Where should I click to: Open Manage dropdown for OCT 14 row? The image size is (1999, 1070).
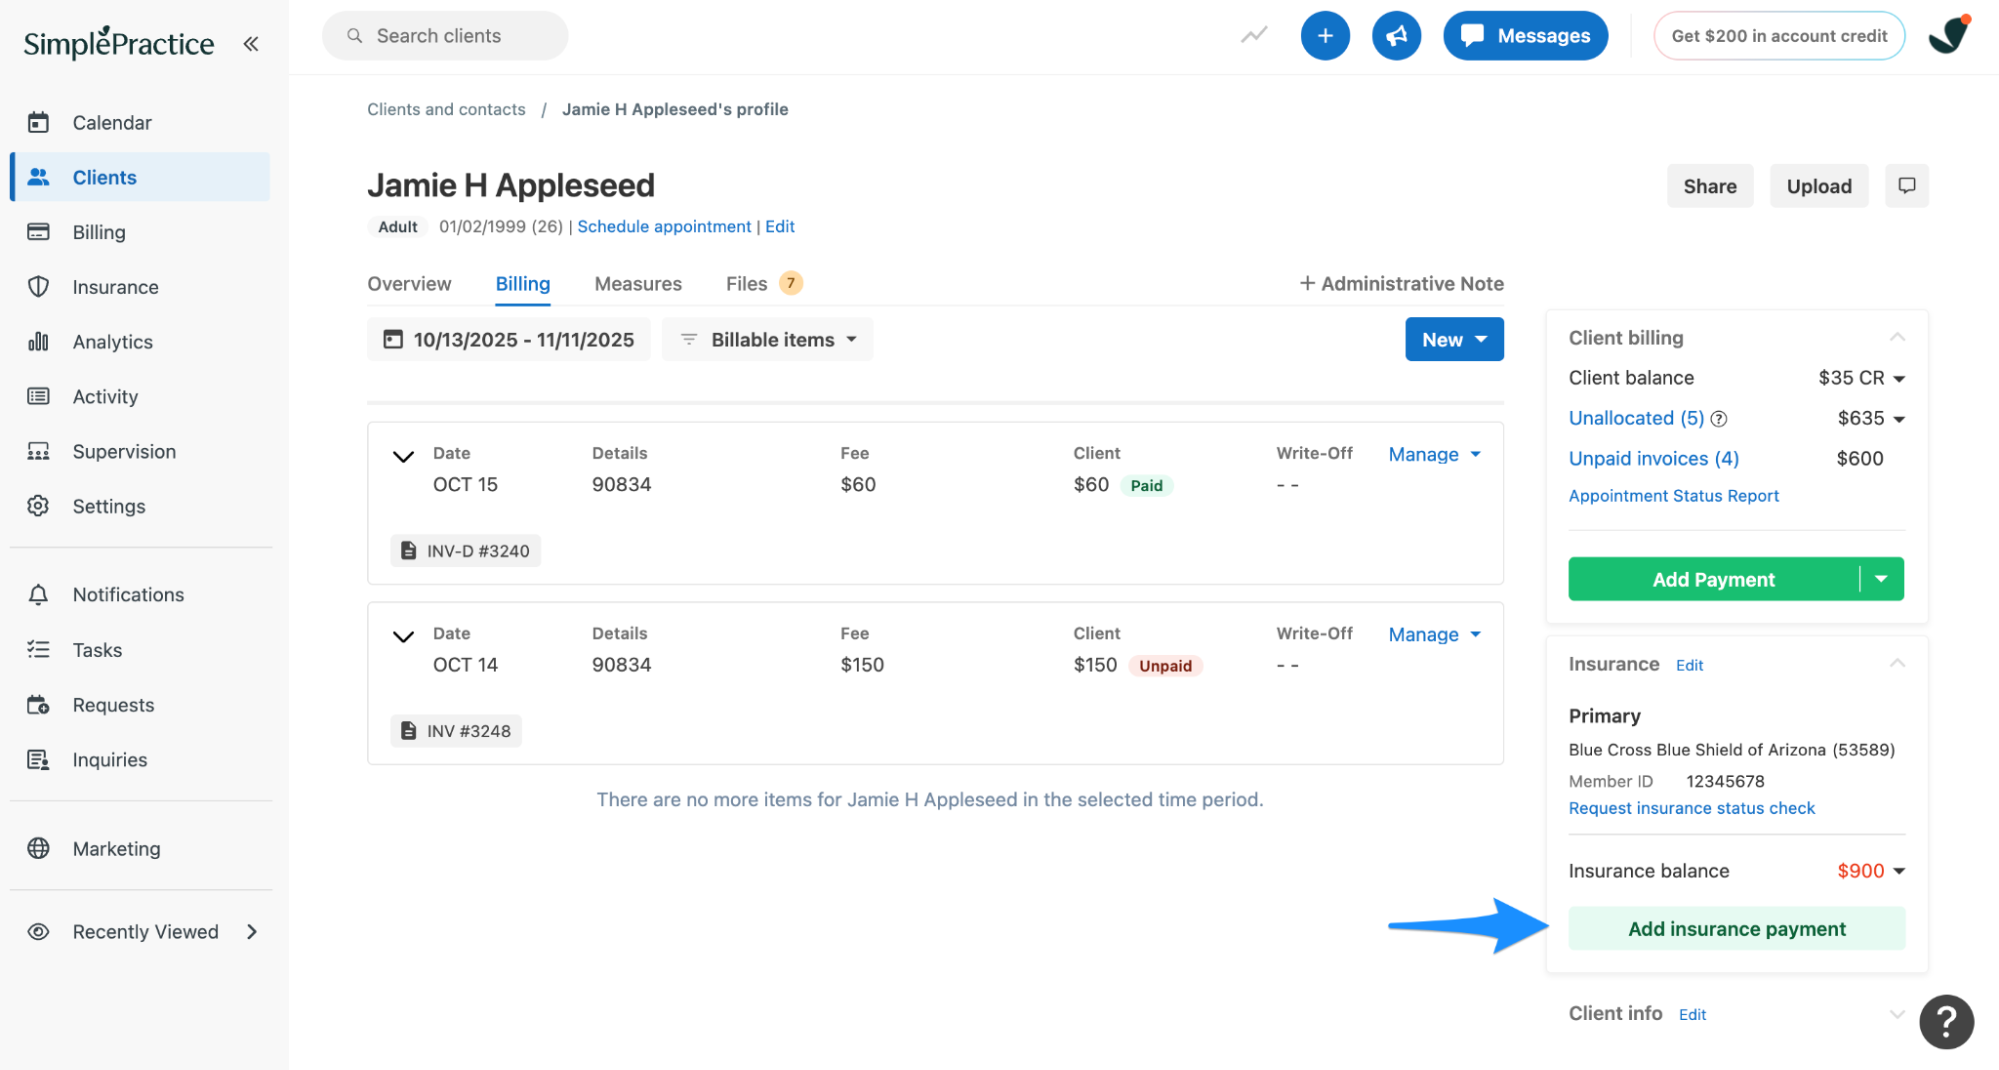(x=1434, y=635)
